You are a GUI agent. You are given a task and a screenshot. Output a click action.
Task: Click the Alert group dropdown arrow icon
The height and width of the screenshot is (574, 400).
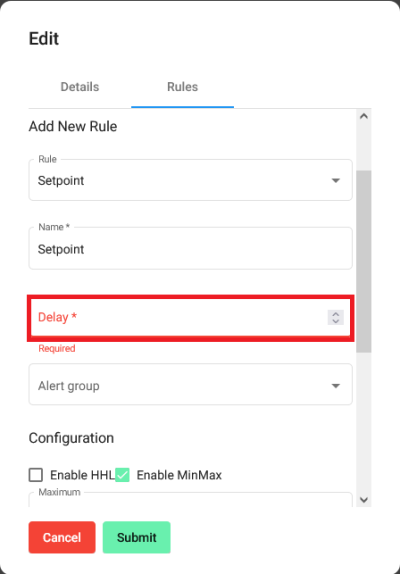pyautogui.click(x=336, y=386)
